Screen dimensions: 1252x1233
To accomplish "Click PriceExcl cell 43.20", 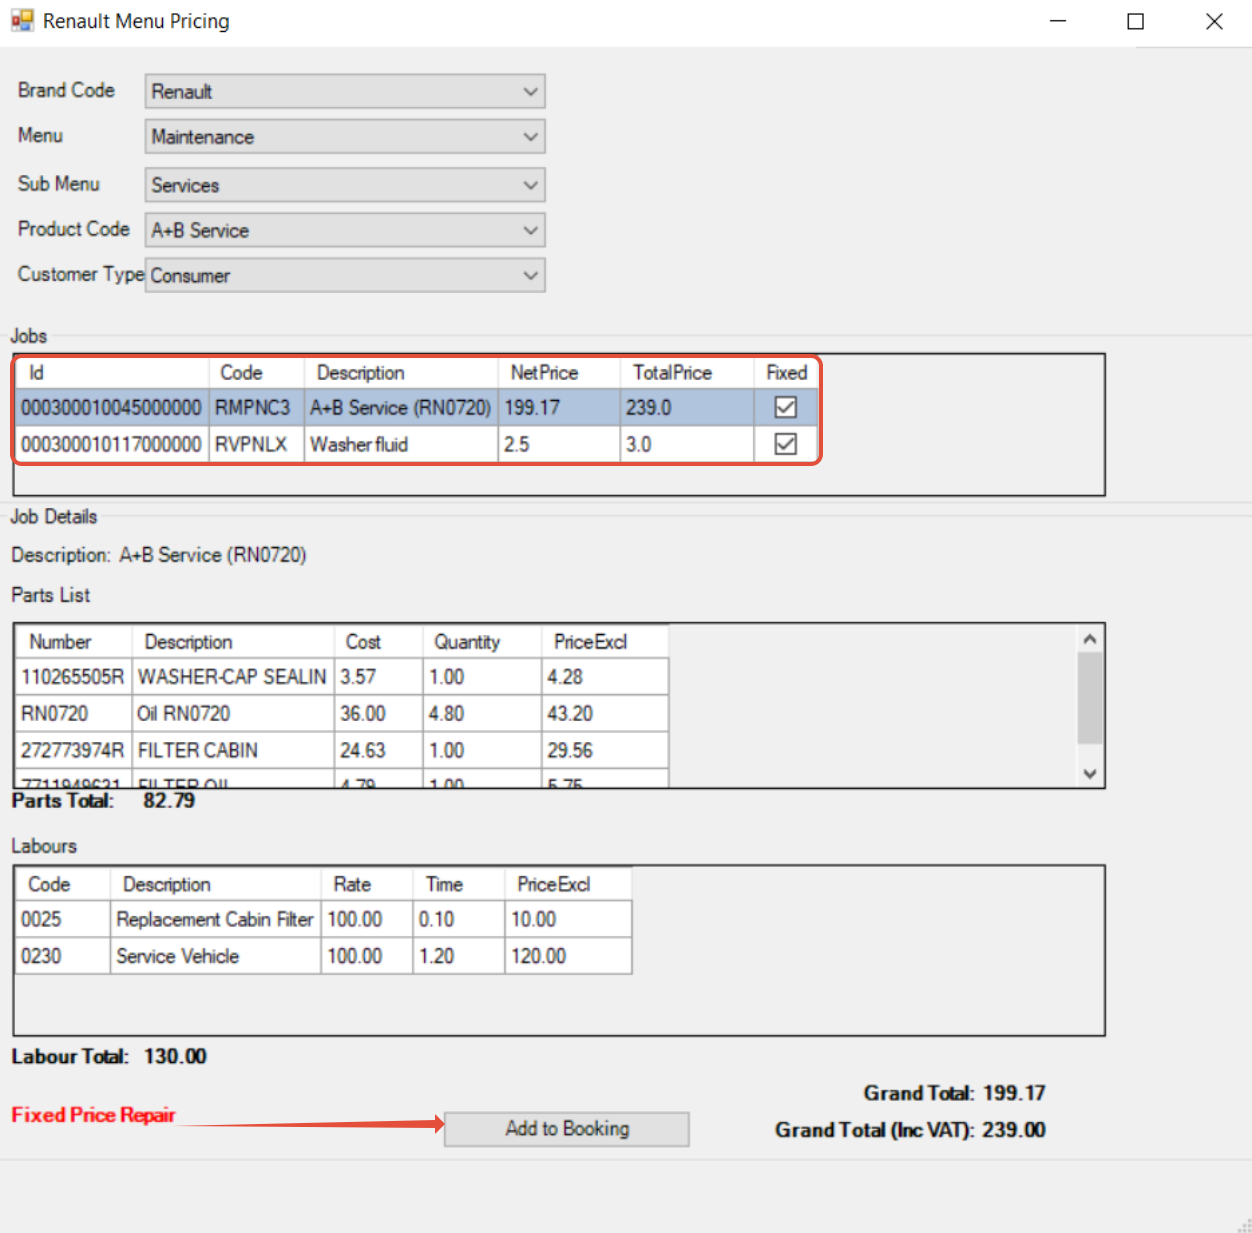I will pos(605,714).
